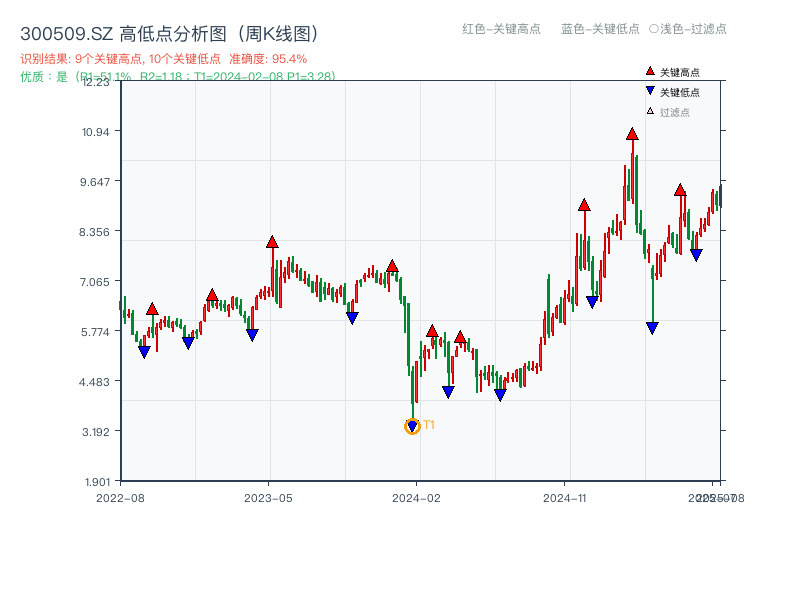Click the orange-circled T1 low point marker

pyautogui.click(x=412, y=427)
